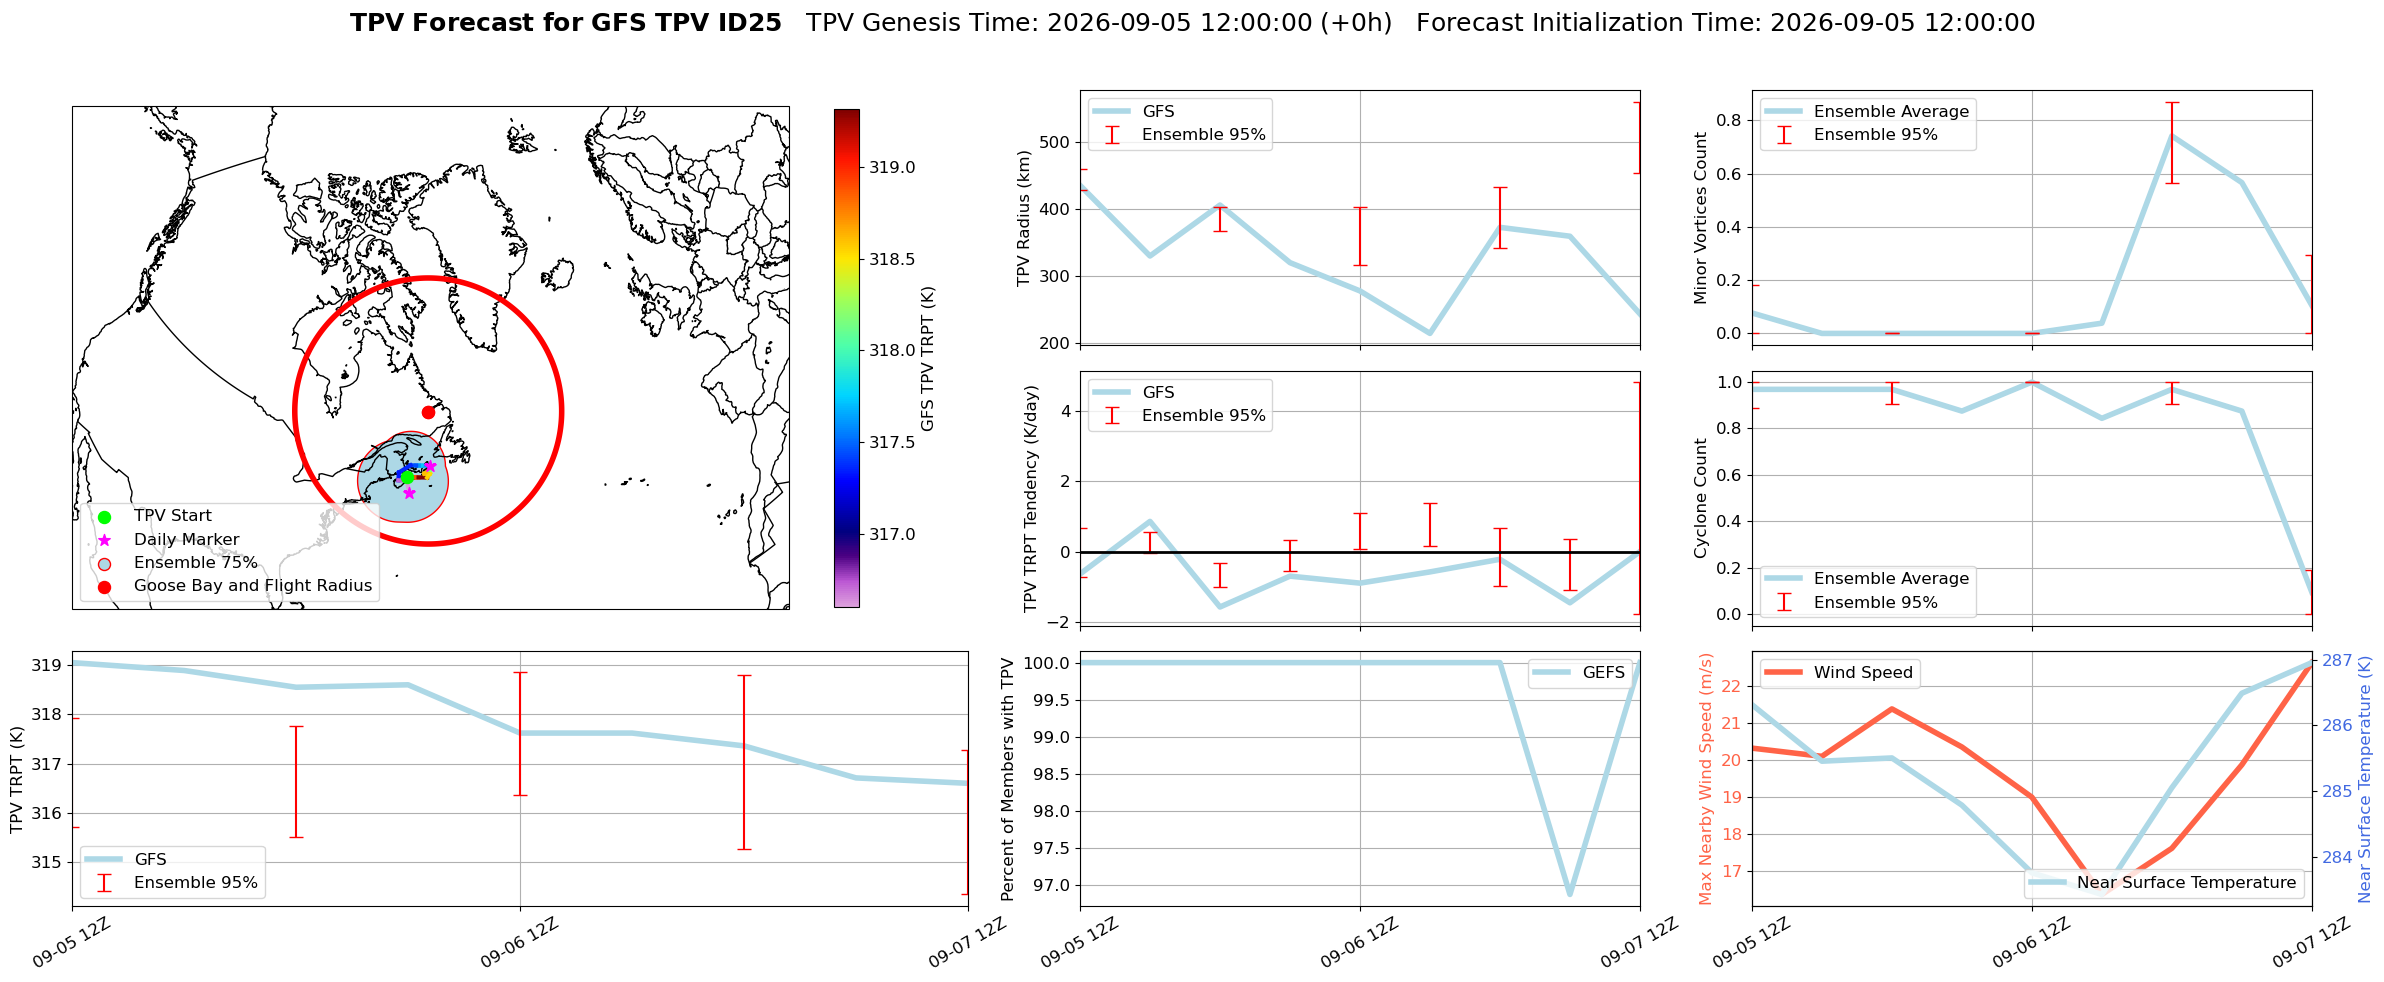Click Ensemble 95% errorbar symbol in Minor Vortices legend
The height and width of the screenshot is (982, 2384).
[x=1784, y=135]
